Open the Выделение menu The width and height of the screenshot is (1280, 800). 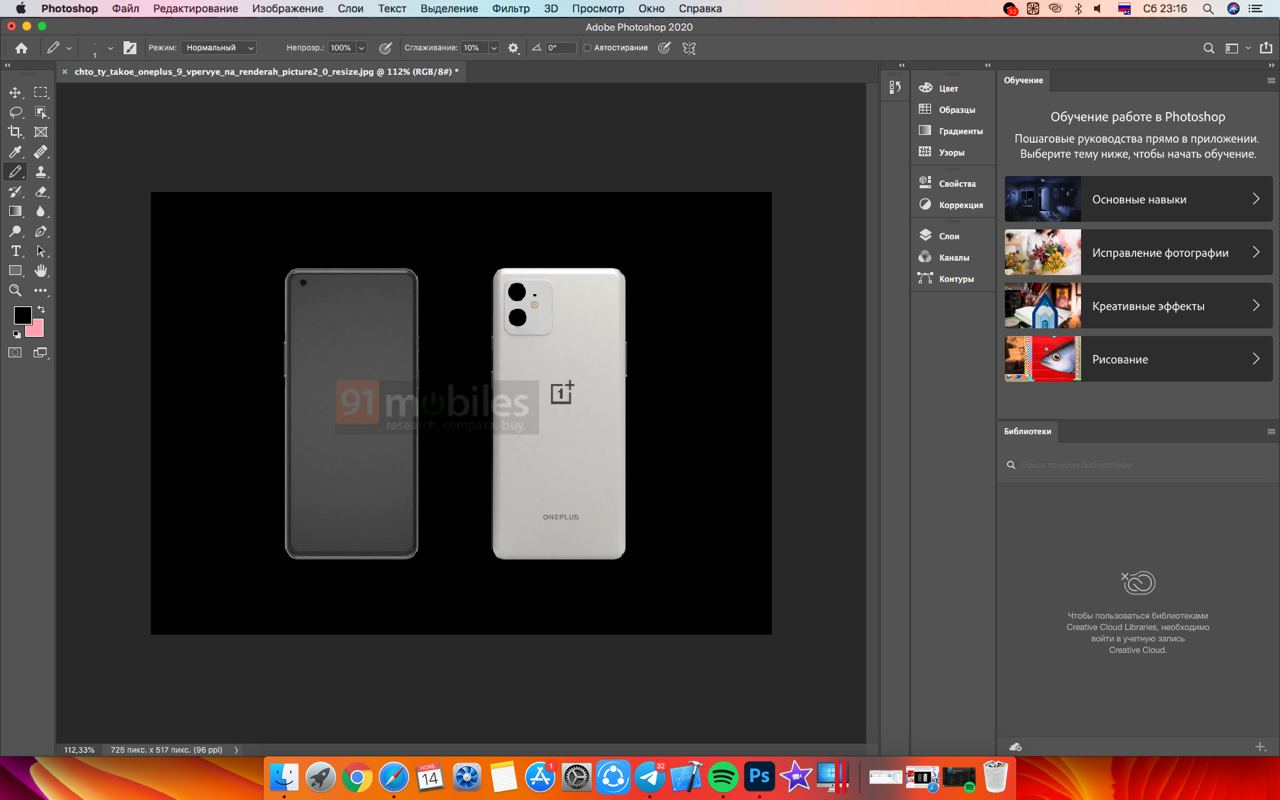pos(449,8)
